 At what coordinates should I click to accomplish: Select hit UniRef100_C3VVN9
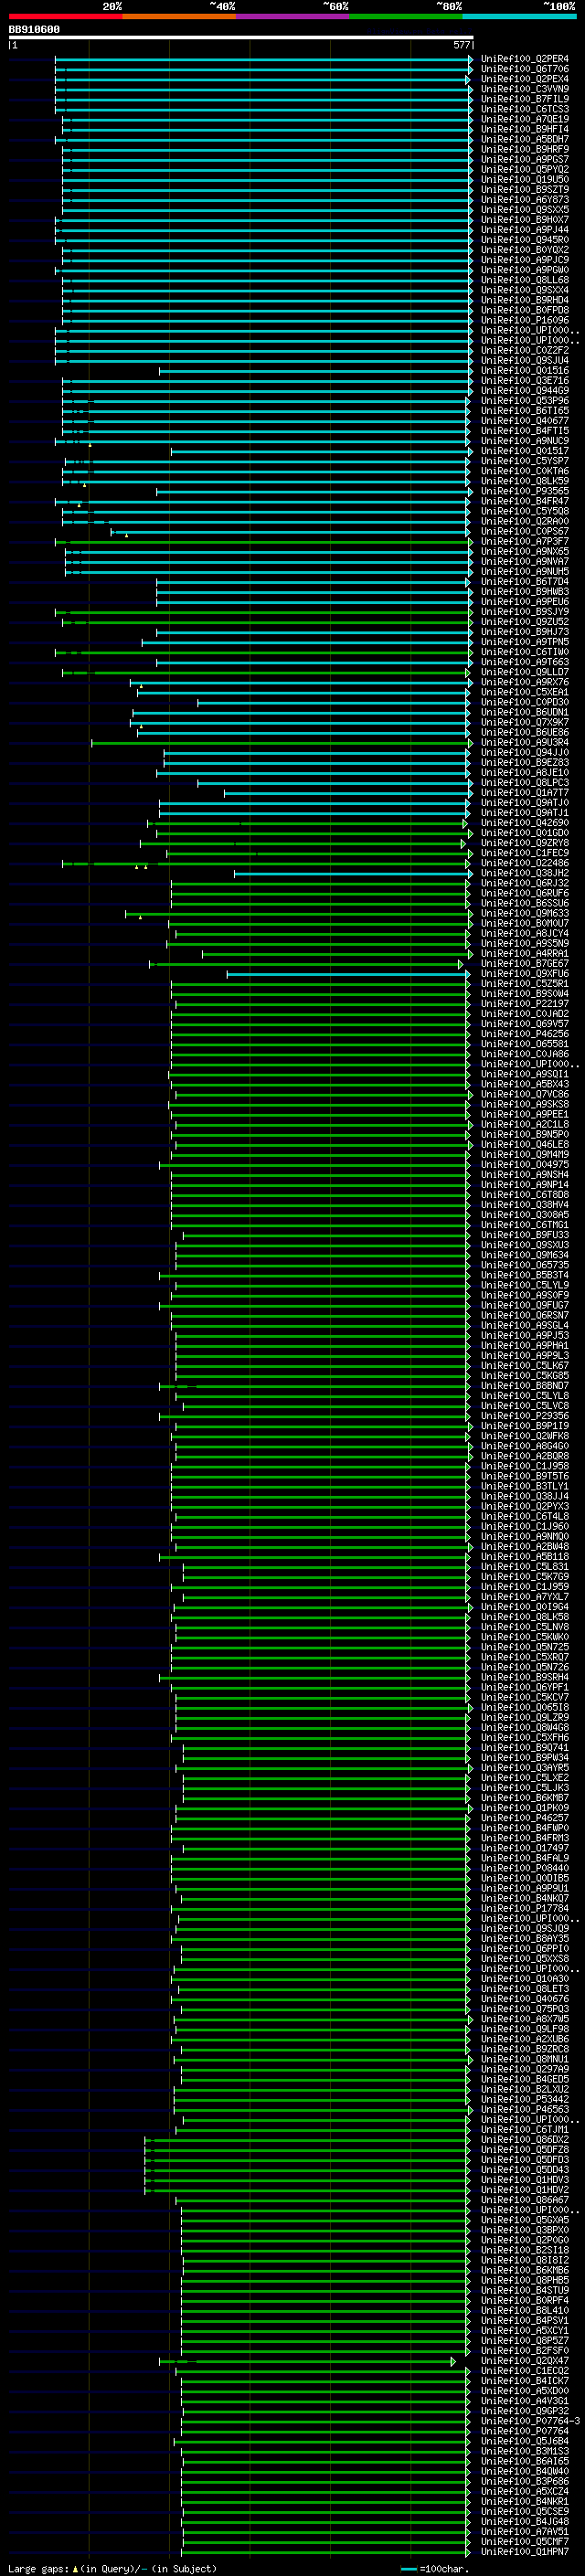point(524,89)
